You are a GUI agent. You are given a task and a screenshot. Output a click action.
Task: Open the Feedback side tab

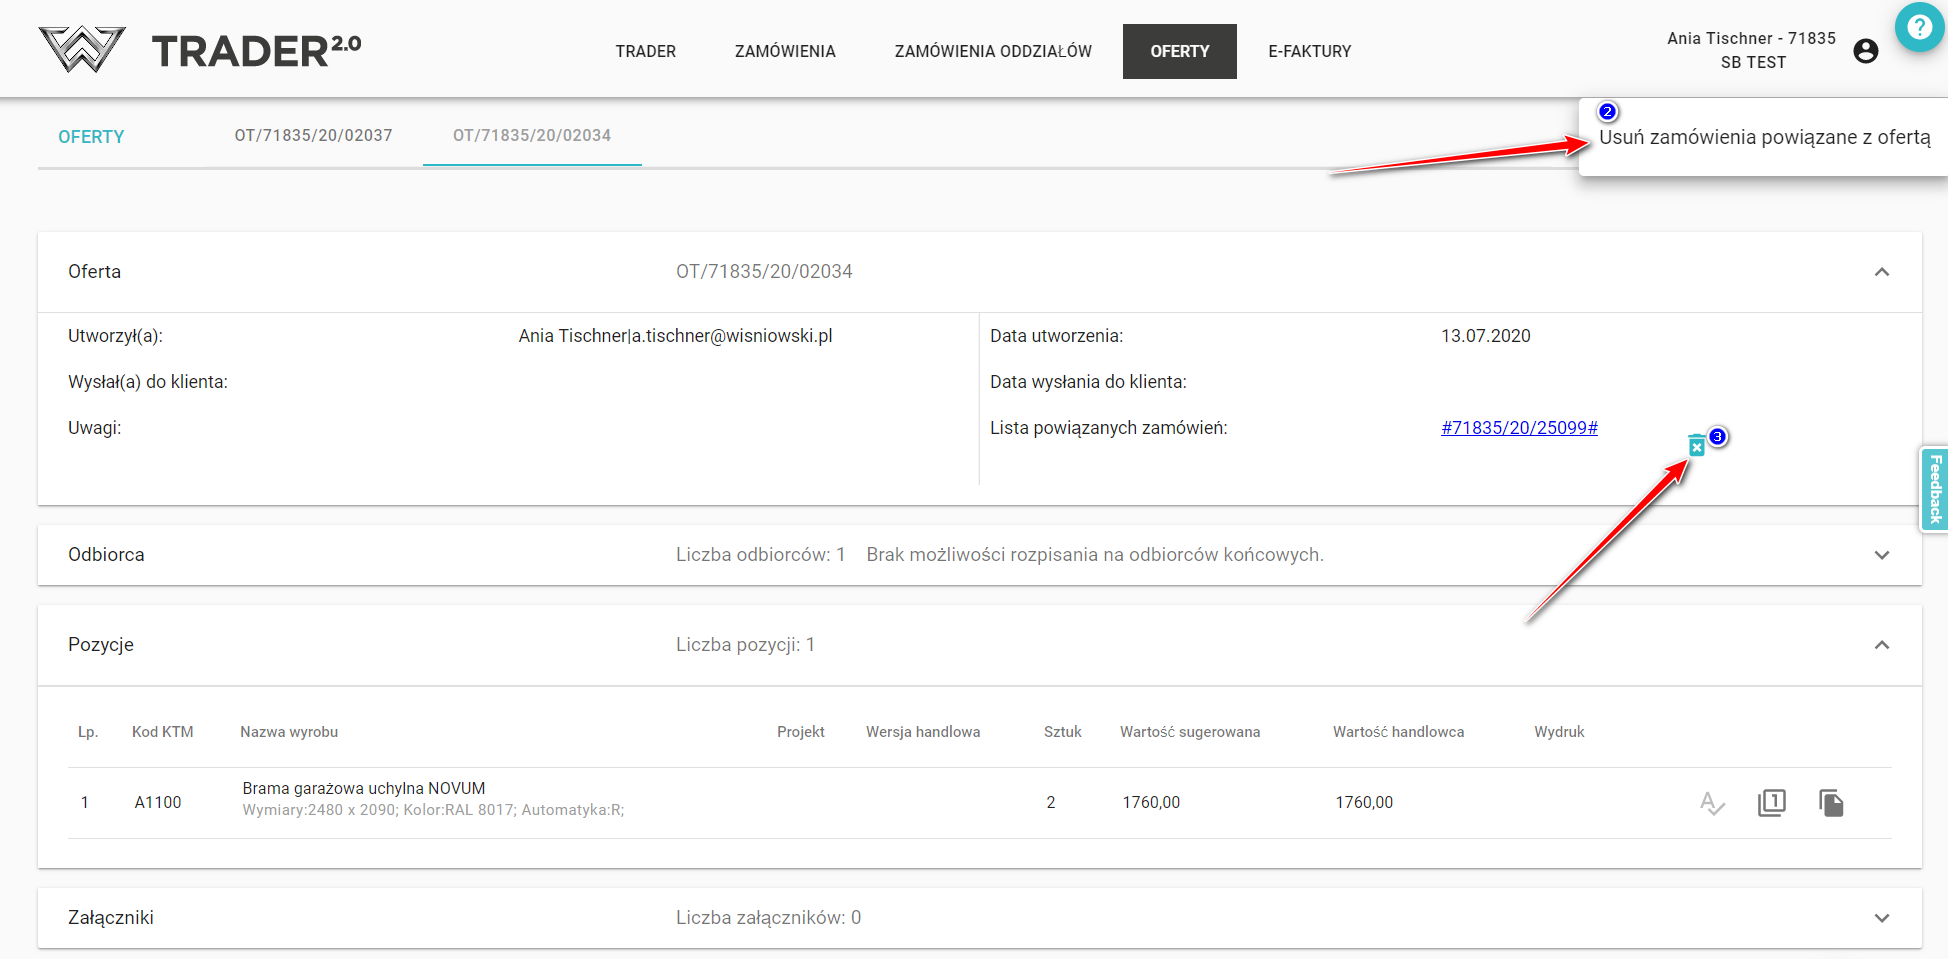pyautogui.click(x=1935, y=489)
